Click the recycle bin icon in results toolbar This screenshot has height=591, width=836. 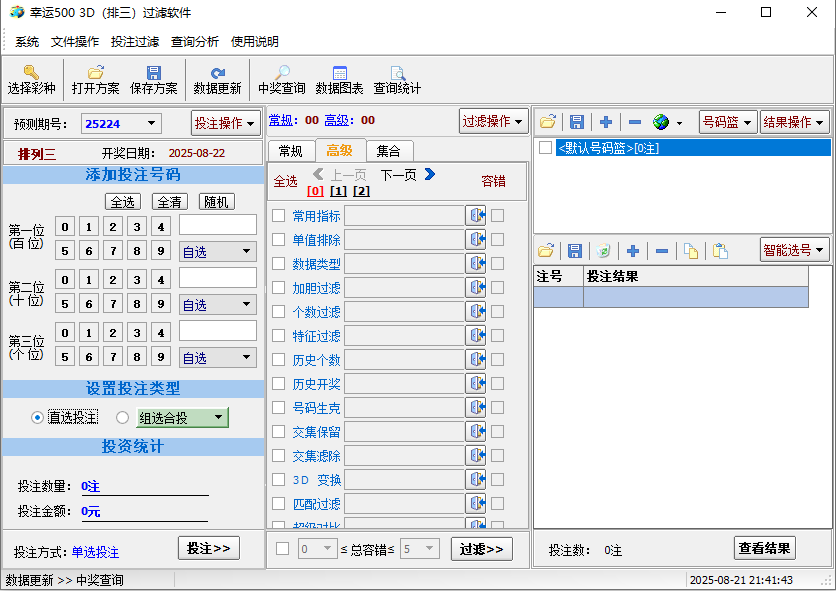(x=604, y=250)
